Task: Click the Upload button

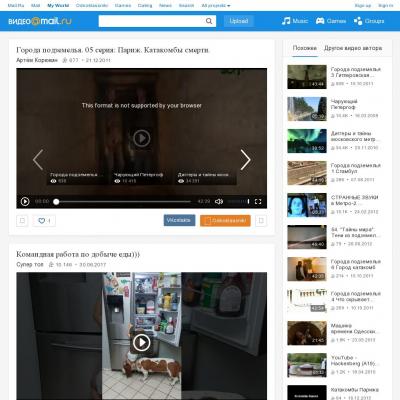Action: click(x=239, y=21)
